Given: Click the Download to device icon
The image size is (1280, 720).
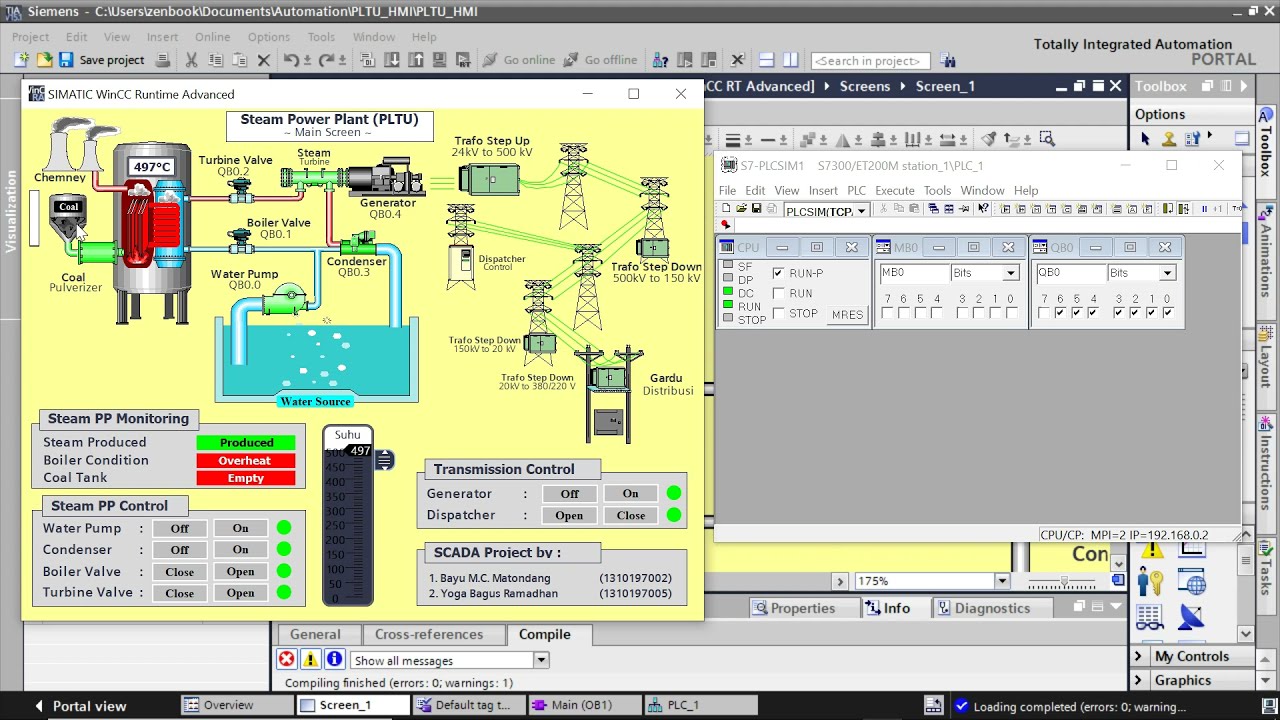Looking at the screenshot, I should coord(392,60).
